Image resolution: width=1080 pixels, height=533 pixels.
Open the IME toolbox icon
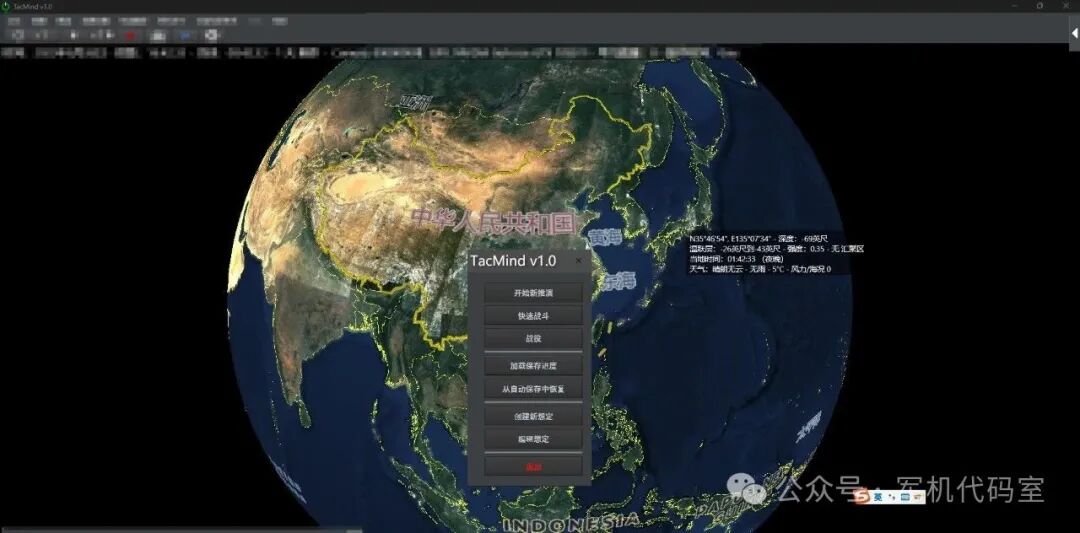click(x=917, y=497)
